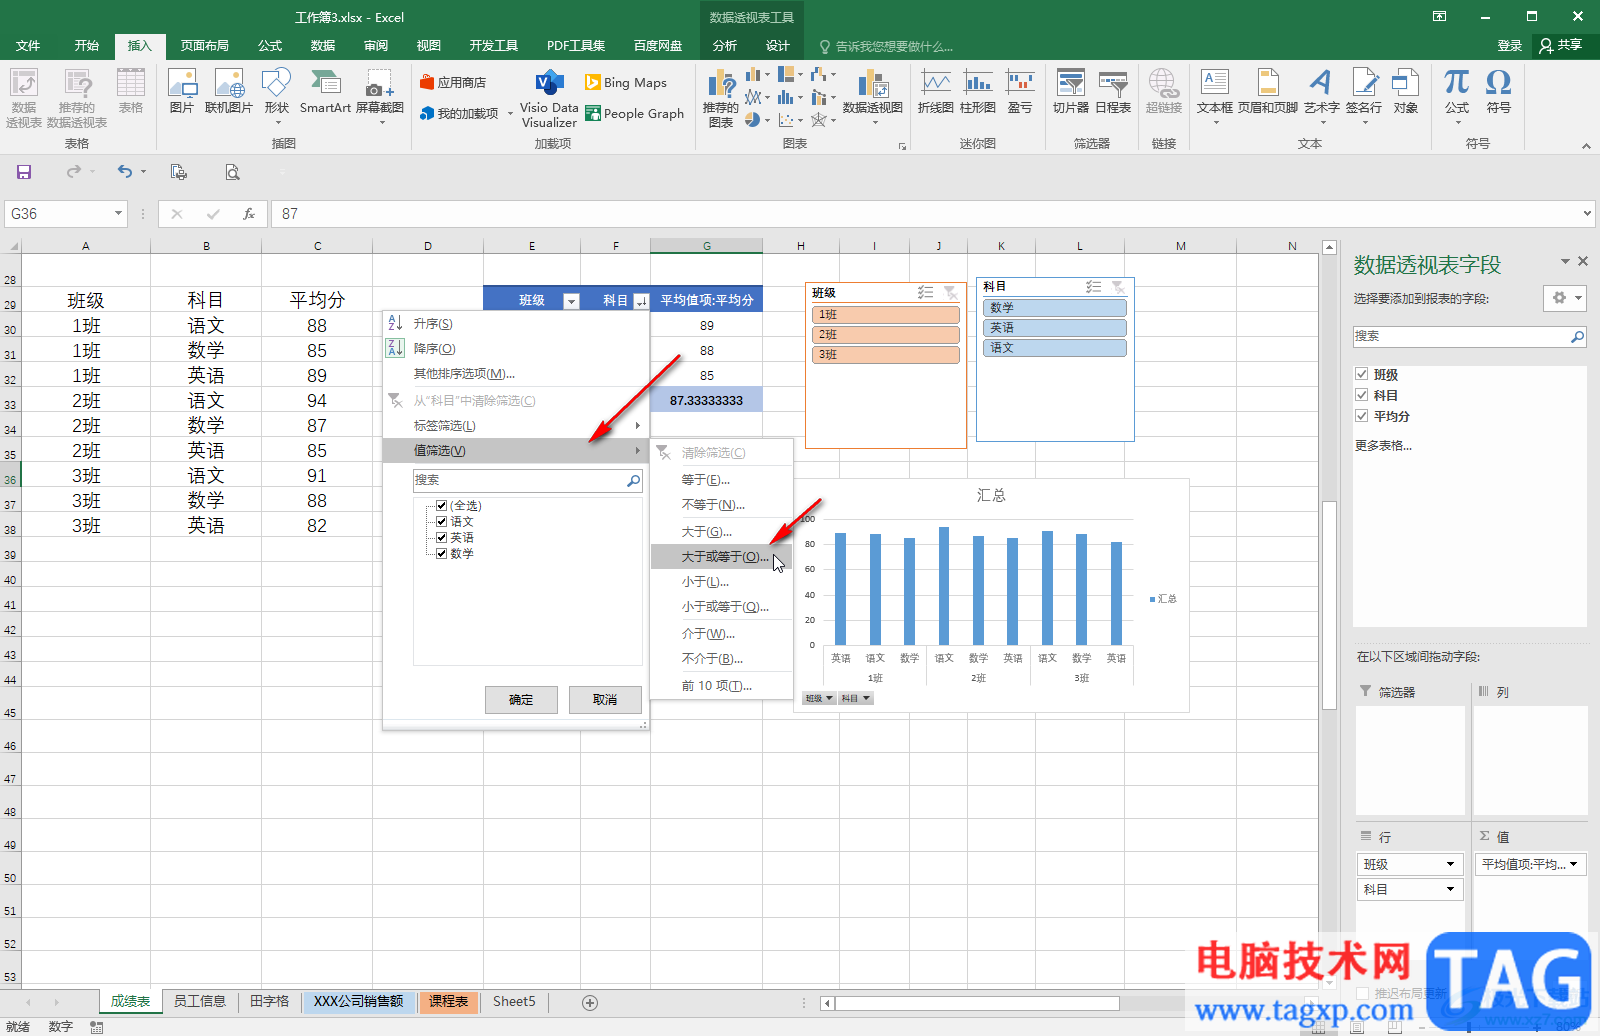This screenshot has height=1036, width=1600.
Task: Insert a picture from file
Action: pos(182,92)
